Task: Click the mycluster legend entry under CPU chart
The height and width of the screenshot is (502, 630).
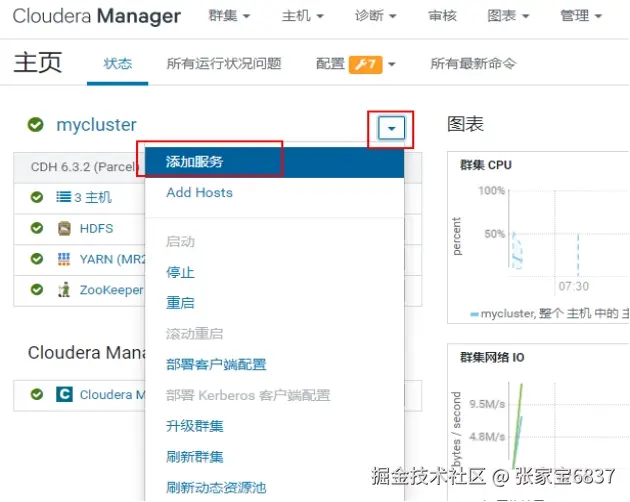Action: pyautogui.click(x=549, y=313)
